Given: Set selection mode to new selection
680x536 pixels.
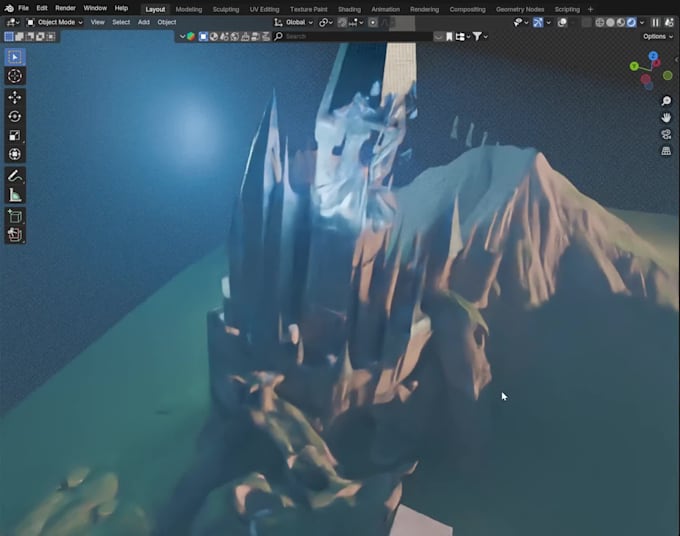Looking at the screenshot, I should 9,36.
